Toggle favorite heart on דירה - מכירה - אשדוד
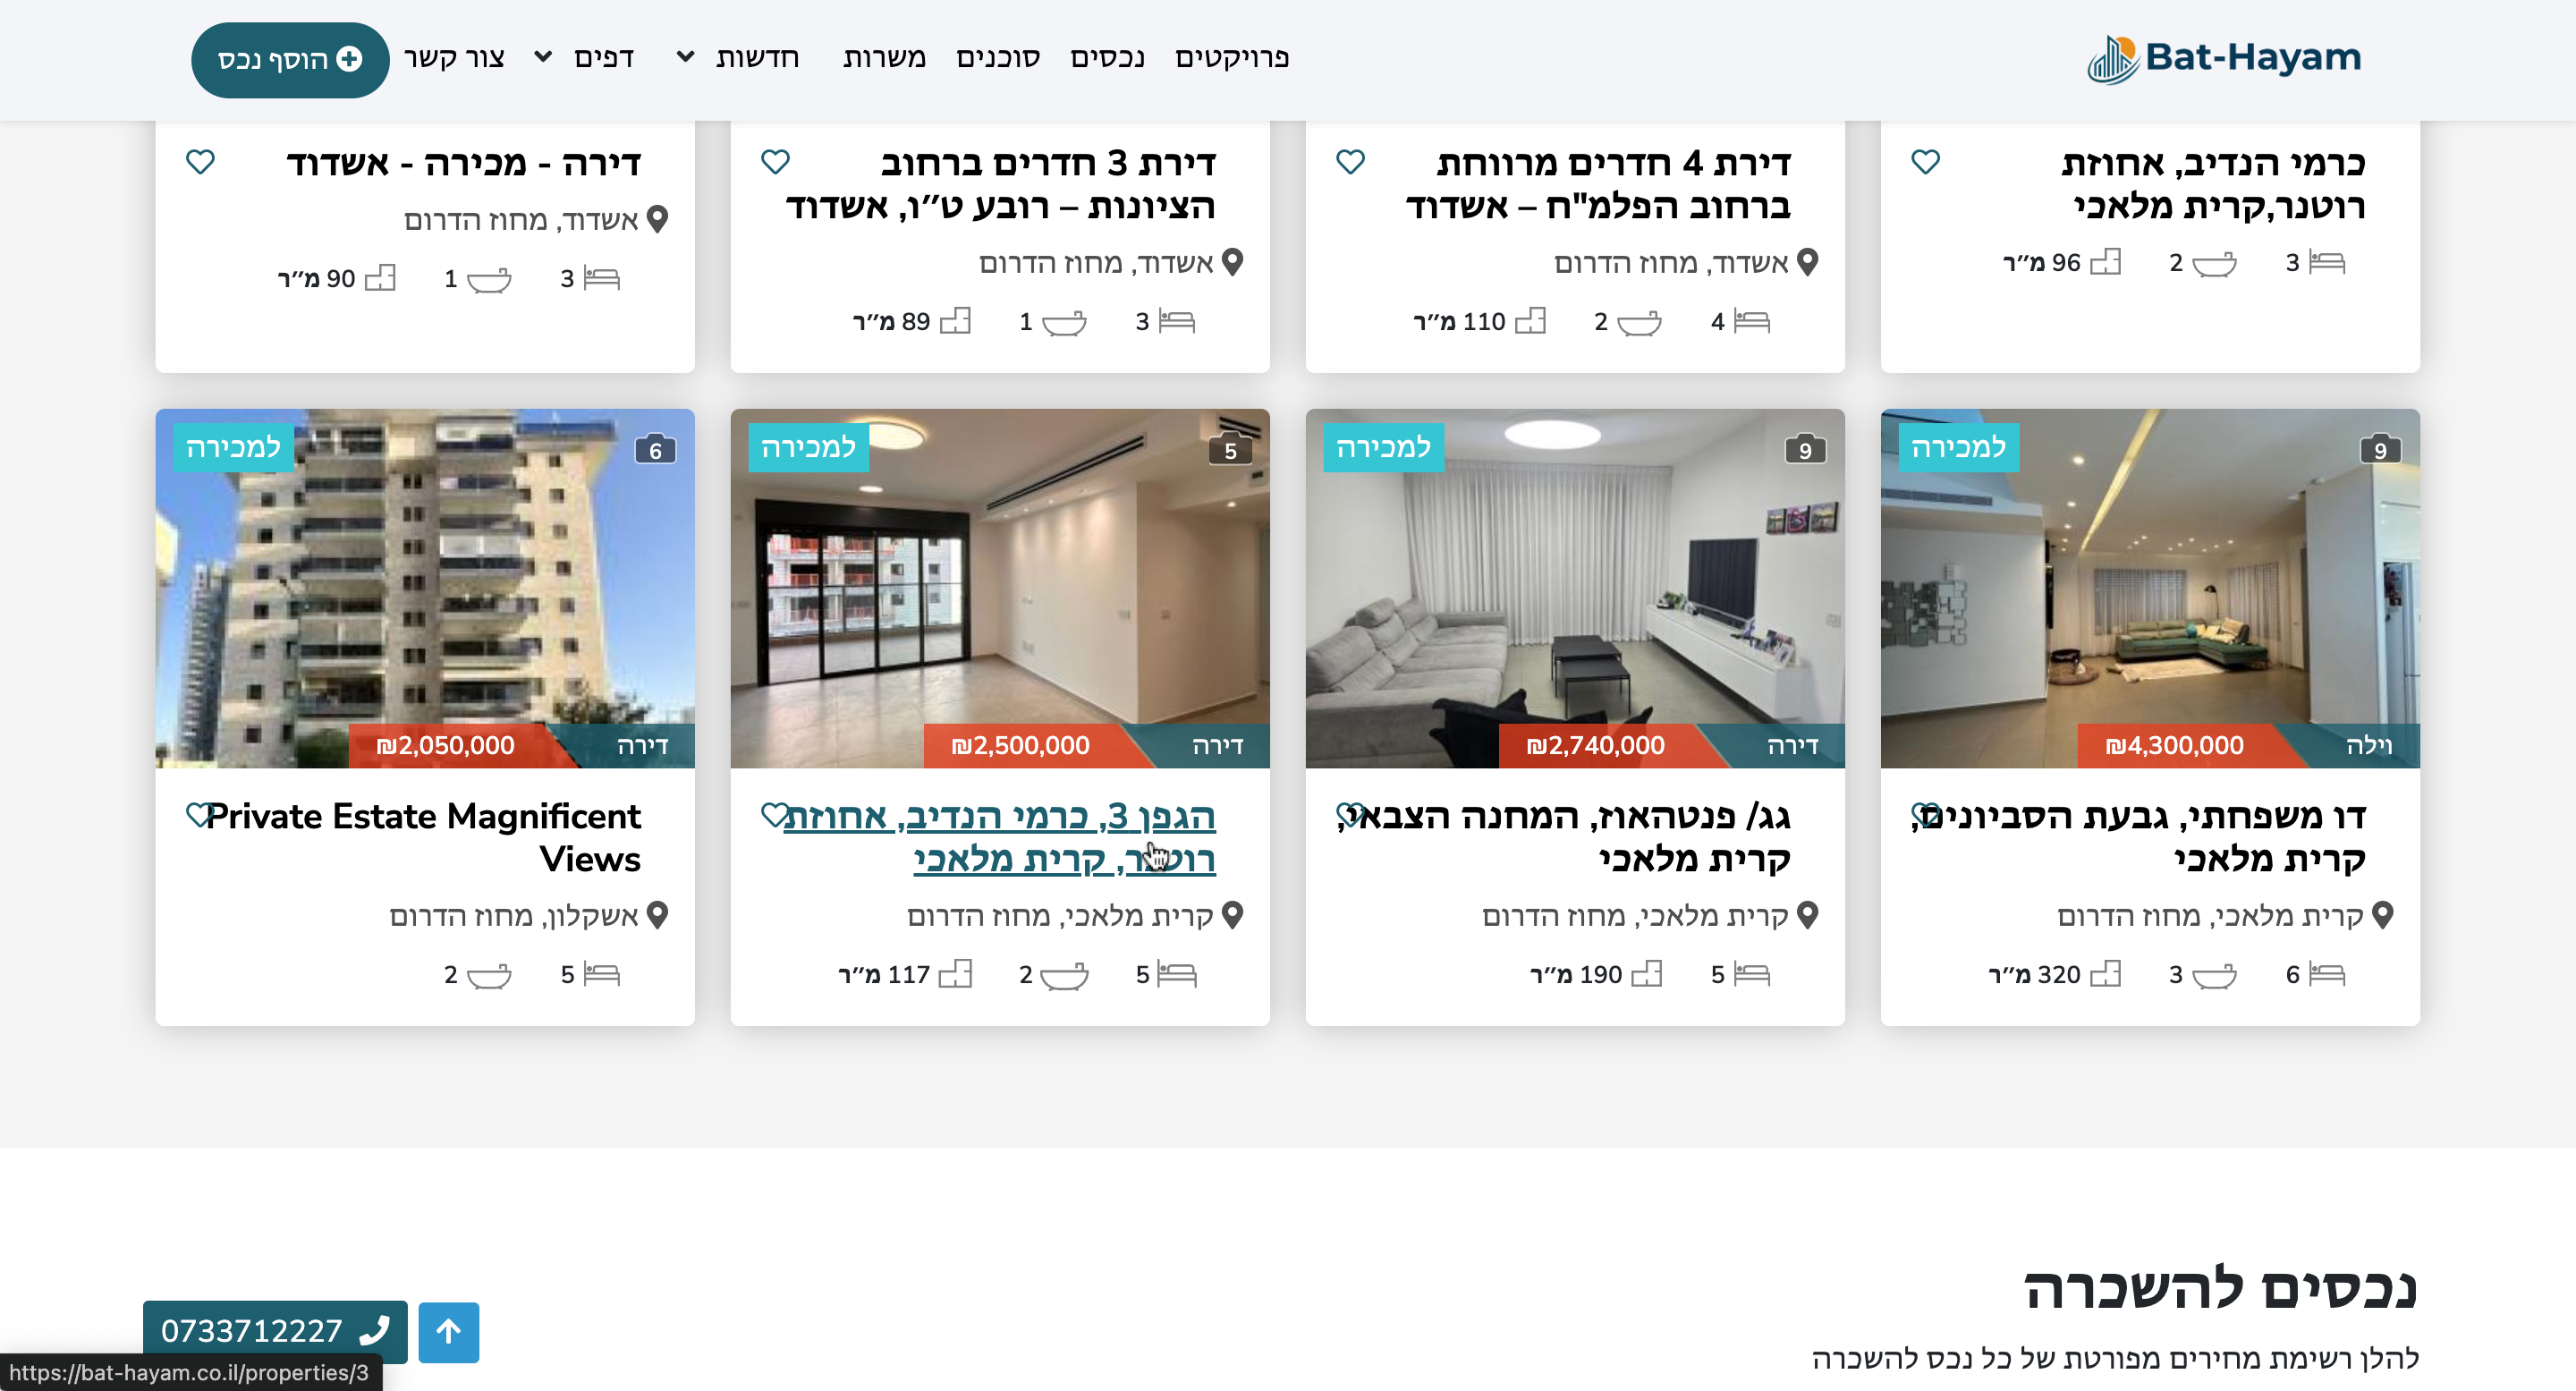This screenshot has width=2576, height=1391. 200,161
